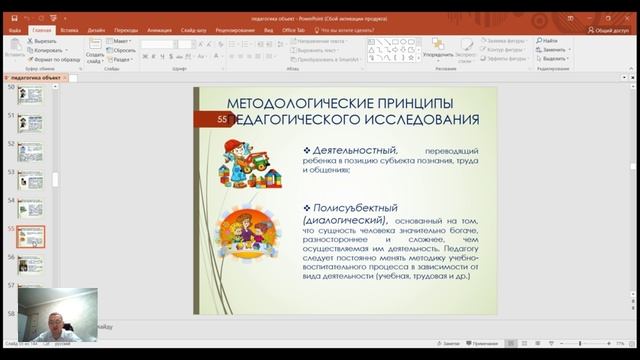Toggle bold Ж formatting
The width and height of the screenshot is (640, 360).
click(145, 56)
